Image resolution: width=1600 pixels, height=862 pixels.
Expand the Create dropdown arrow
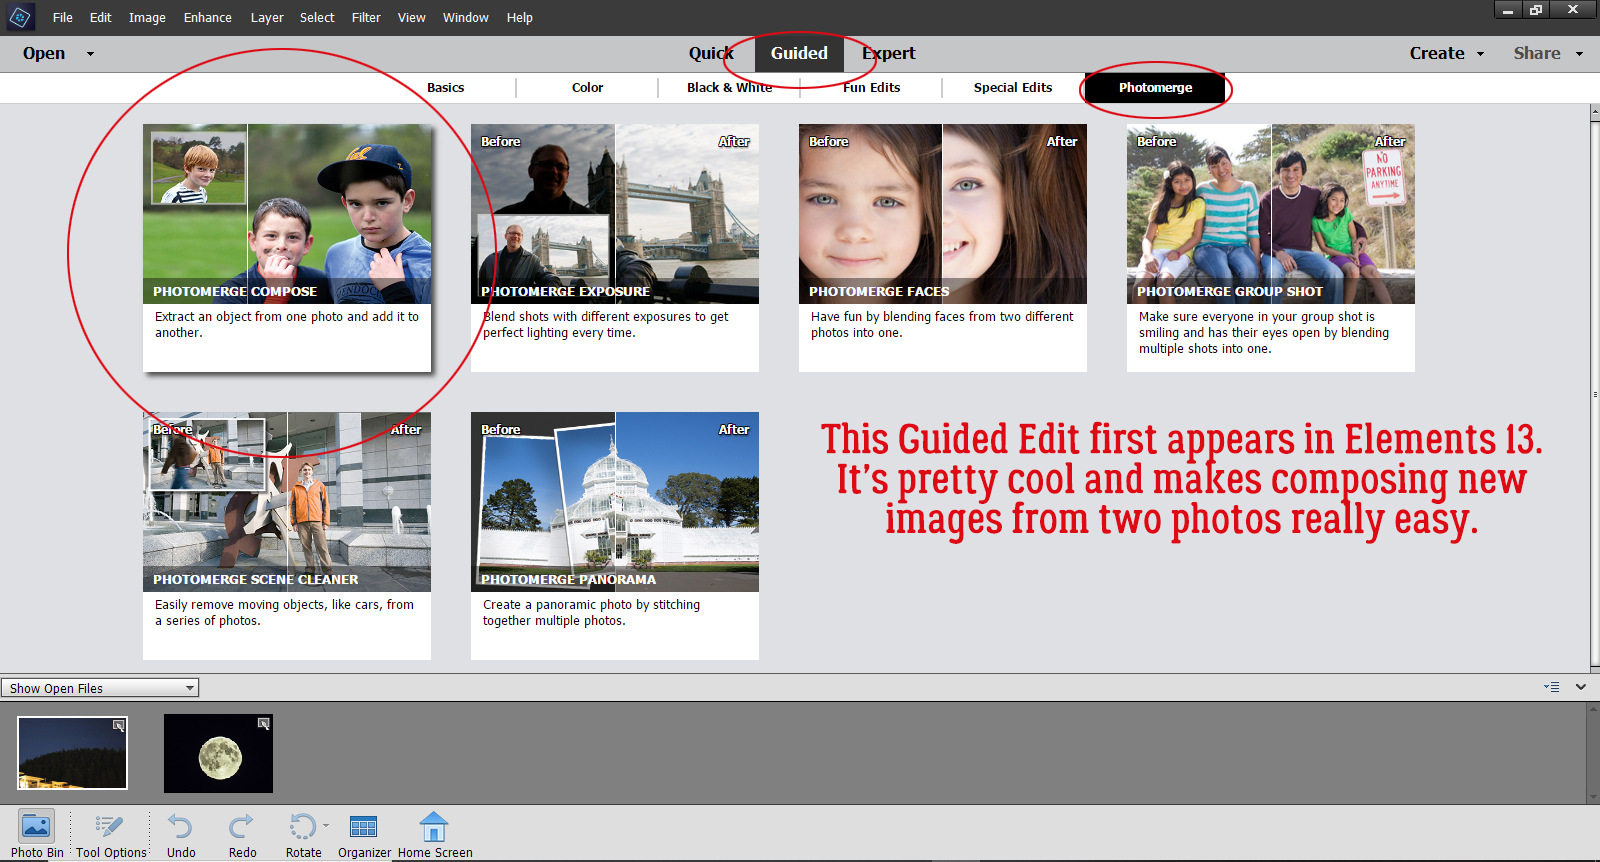pyautogui.click(x=1480, y=54)
